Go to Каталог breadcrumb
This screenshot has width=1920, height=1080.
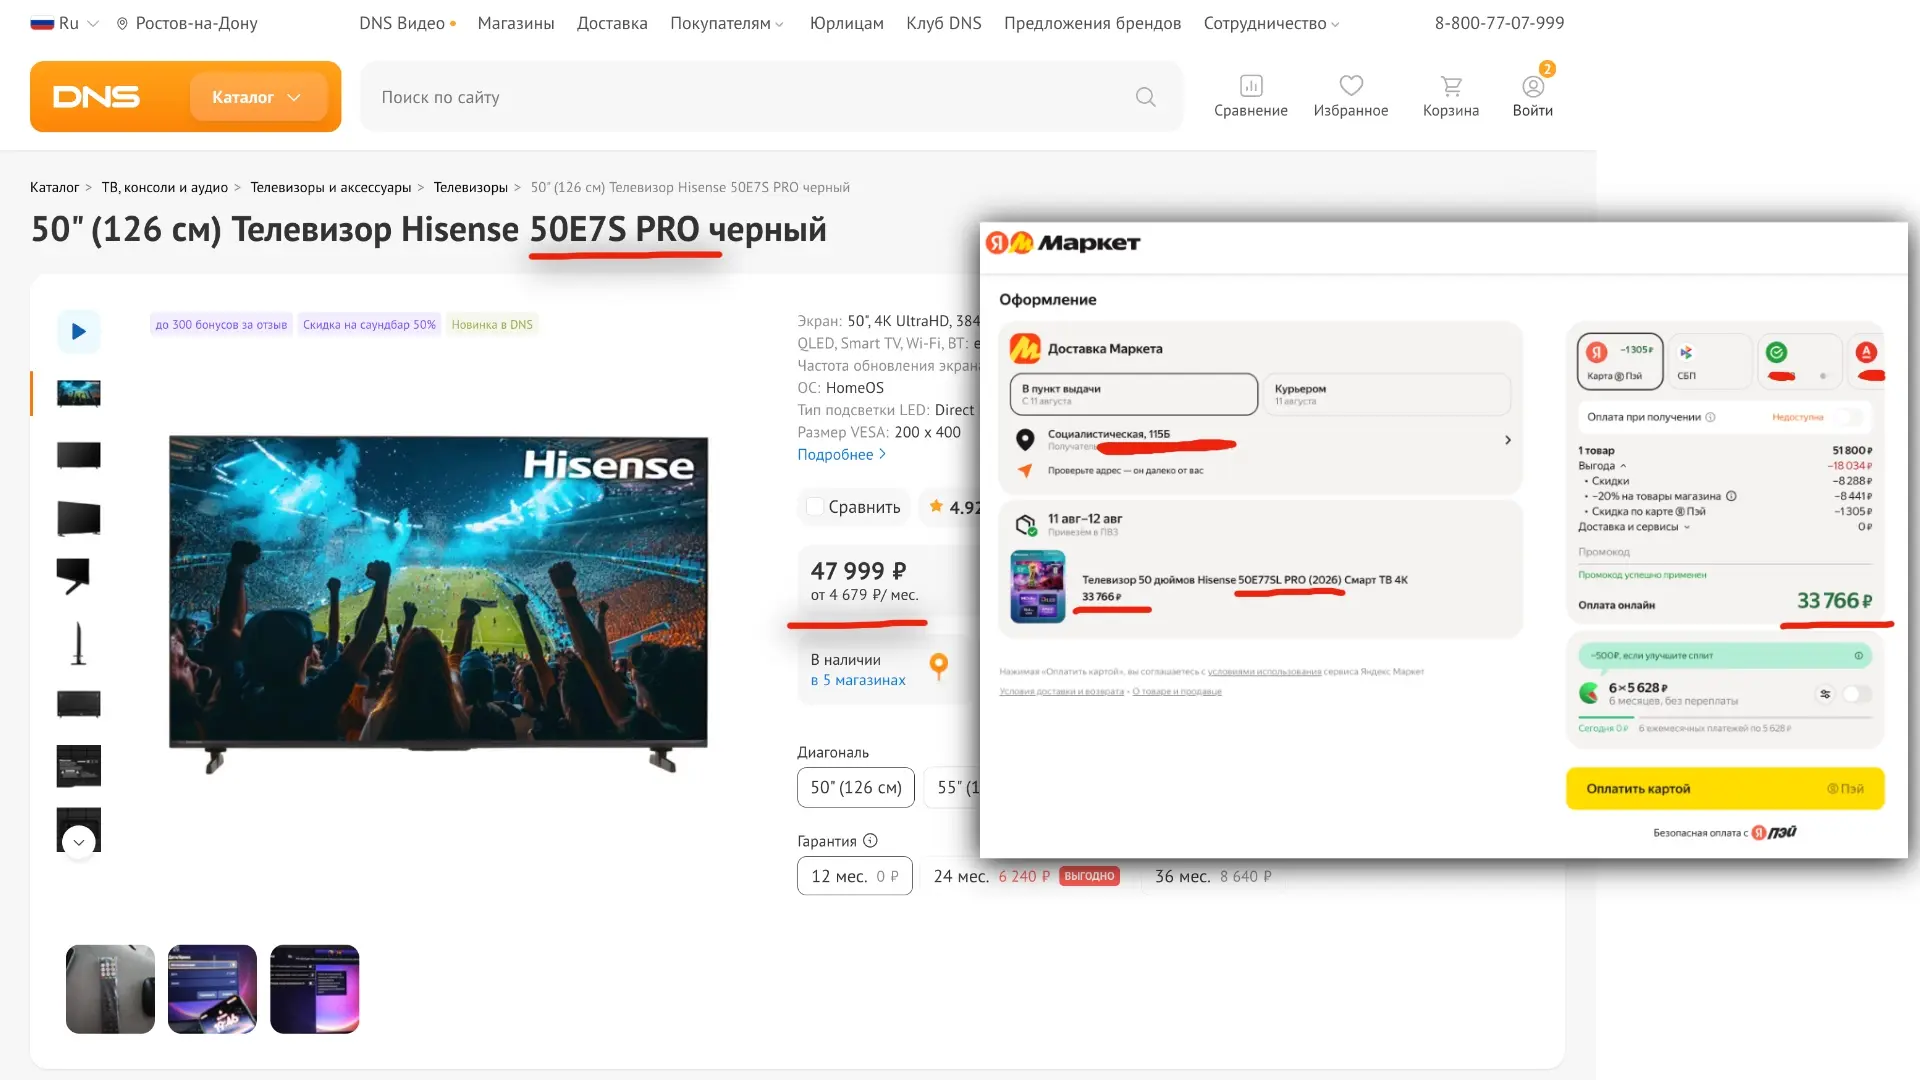54,187
